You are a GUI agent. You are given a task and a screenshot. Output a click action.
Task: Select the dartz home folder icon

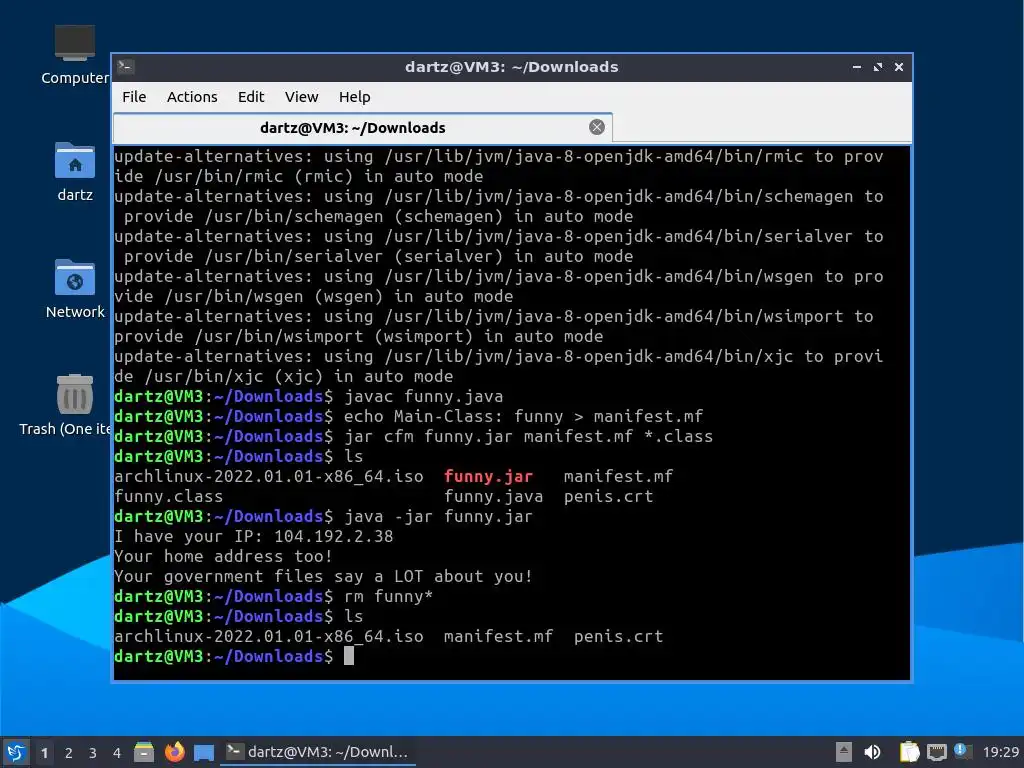point(74,172)
